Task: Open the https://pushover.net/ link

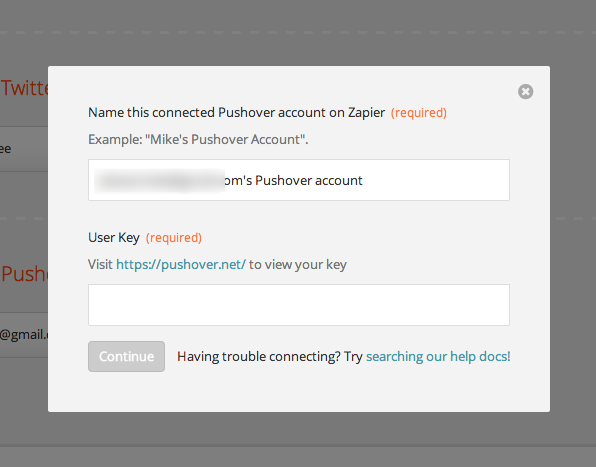Action: pyautogui.click(x=181, y=264)
